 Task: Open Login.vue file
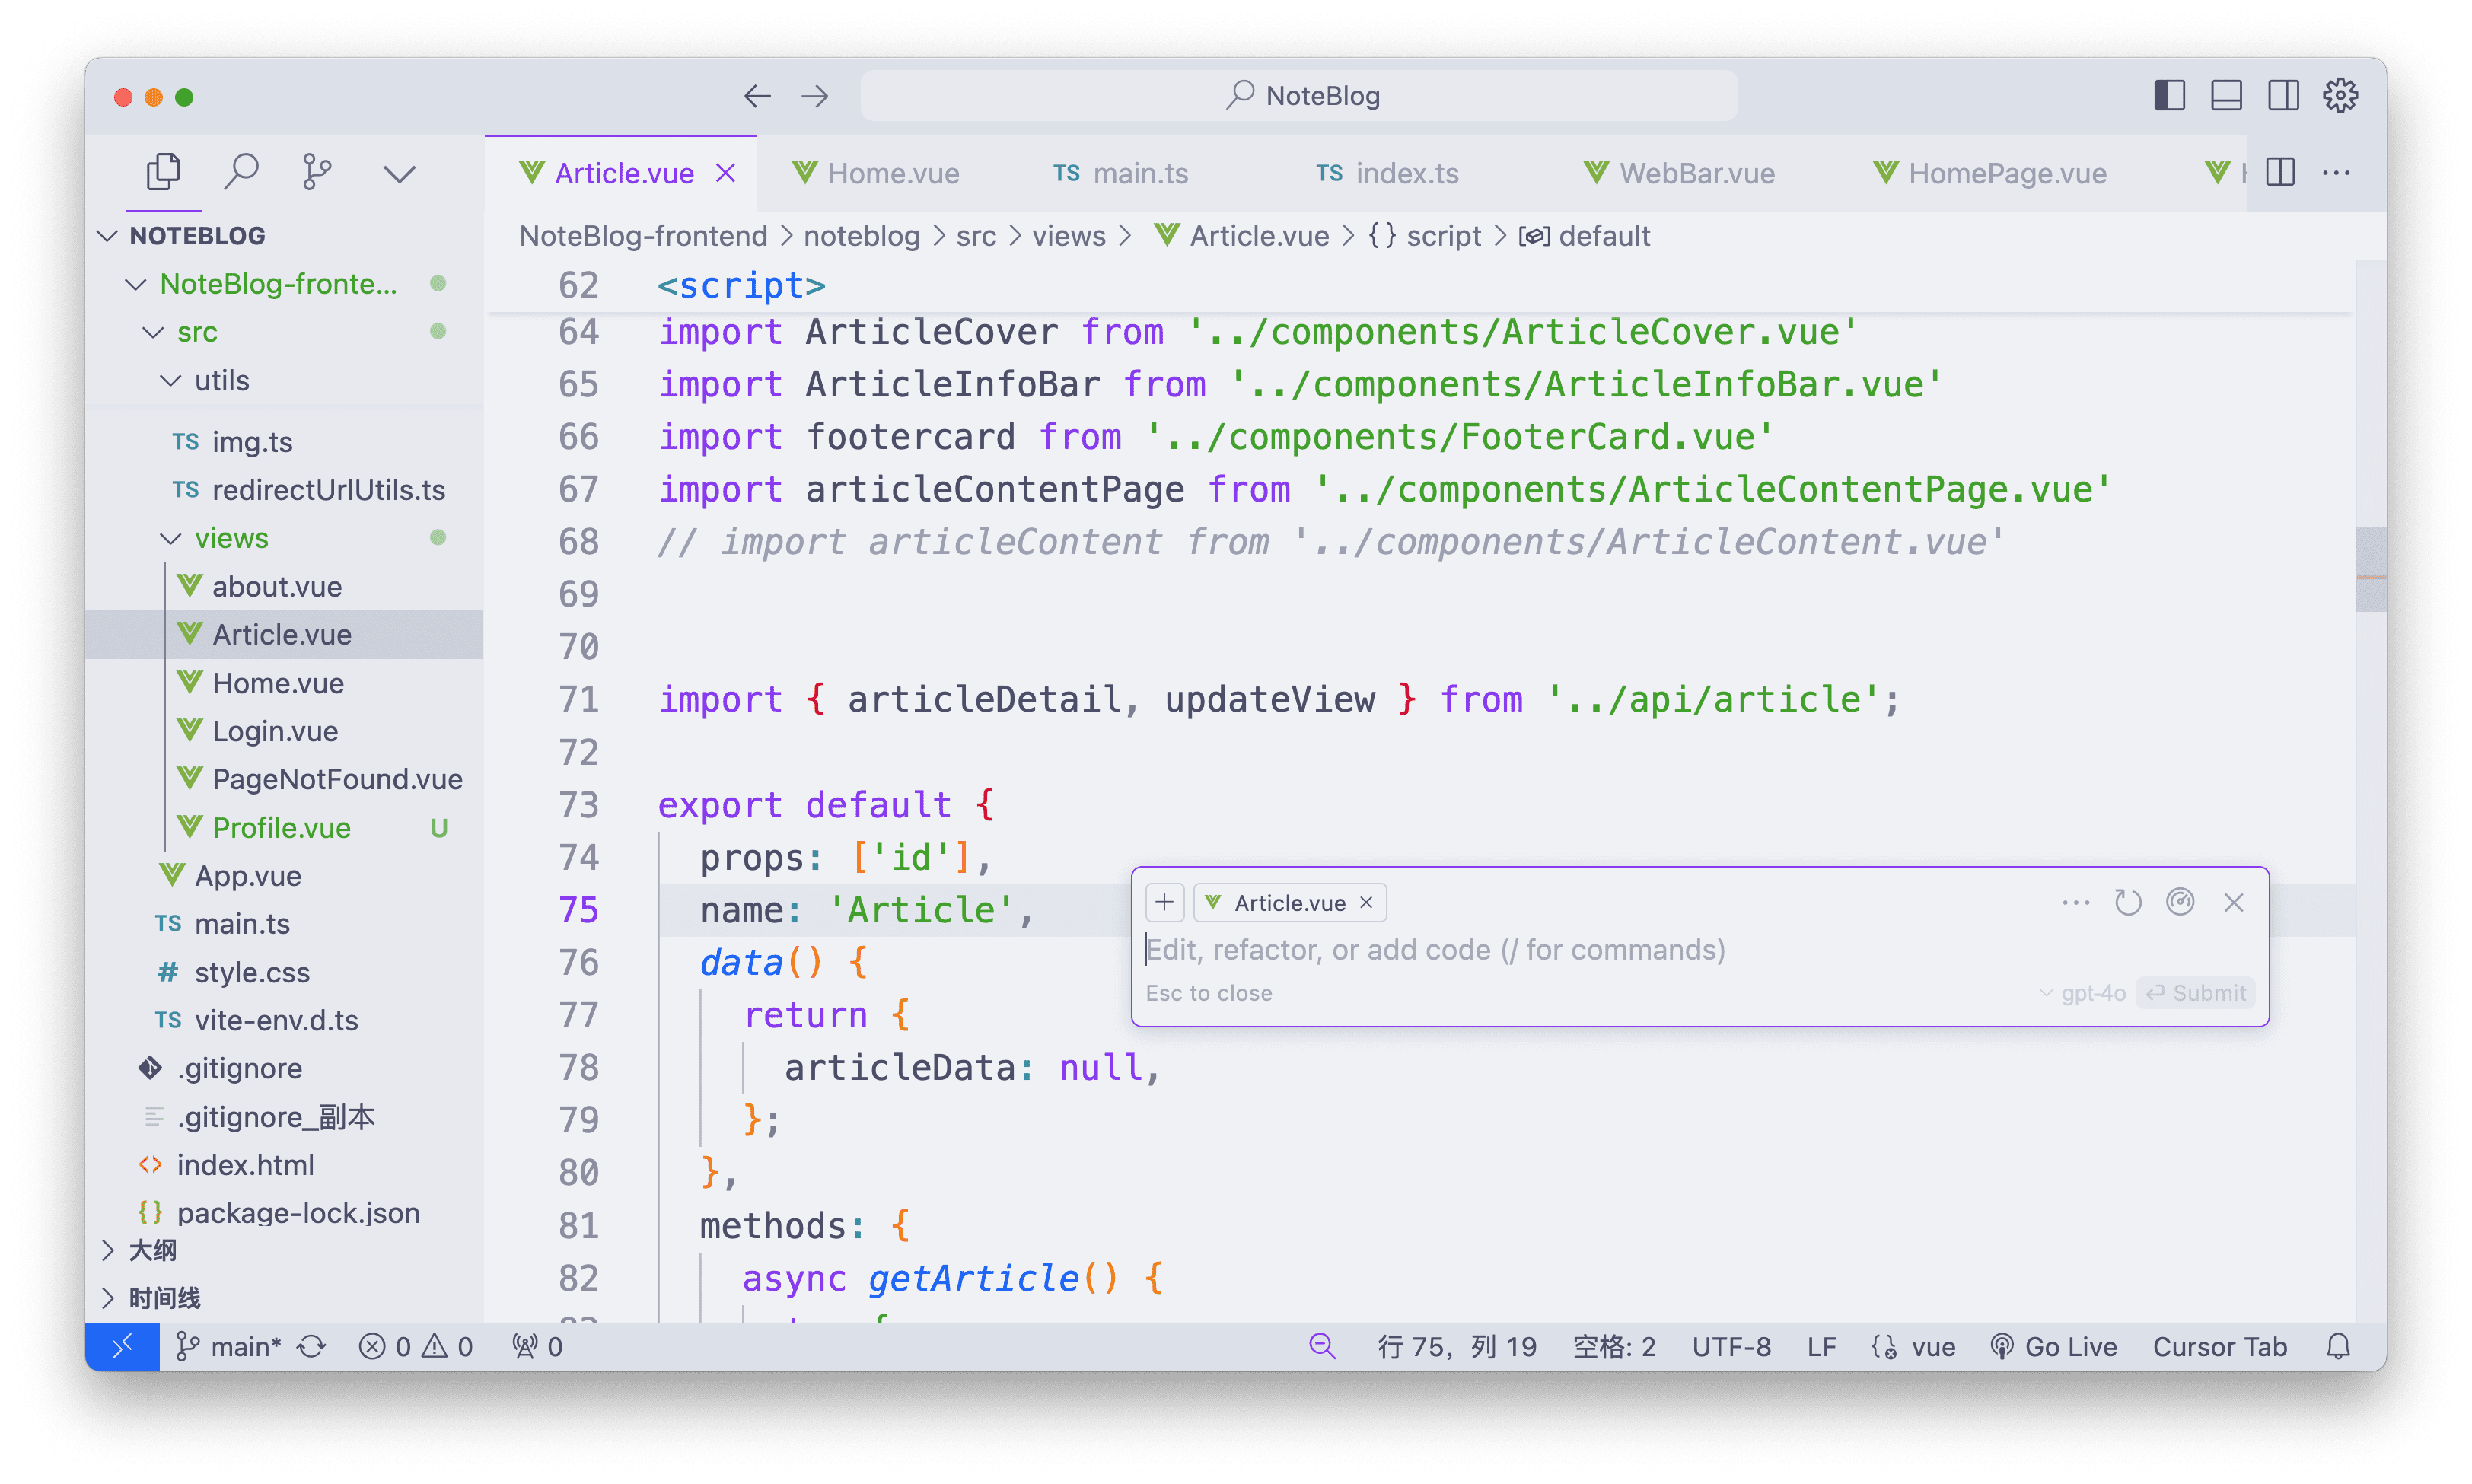[x=284, y=731]
